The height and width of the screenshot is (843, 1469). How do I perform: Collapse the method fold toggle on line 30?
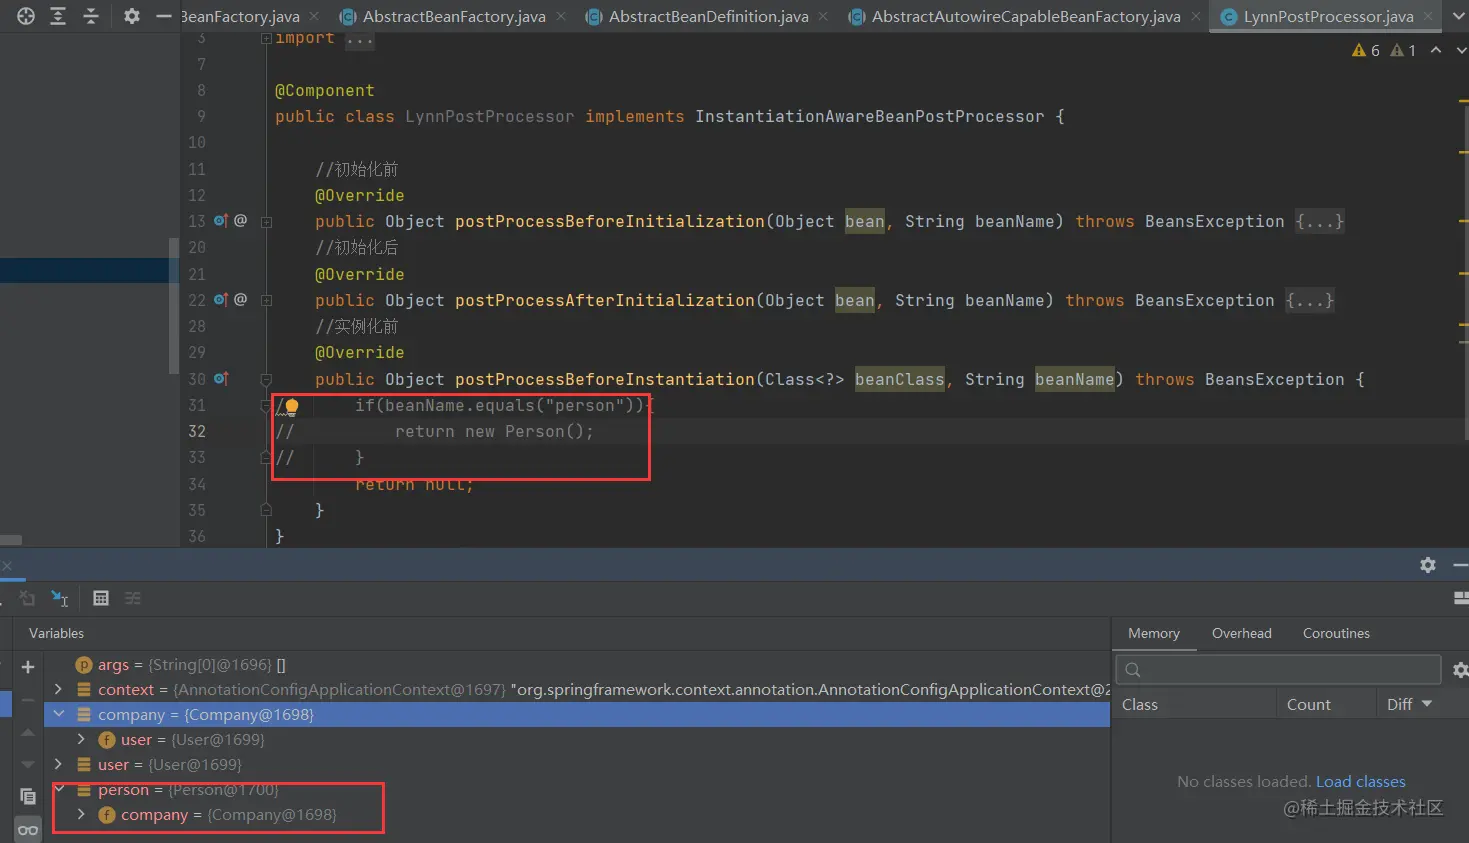[x=266, y=380]
